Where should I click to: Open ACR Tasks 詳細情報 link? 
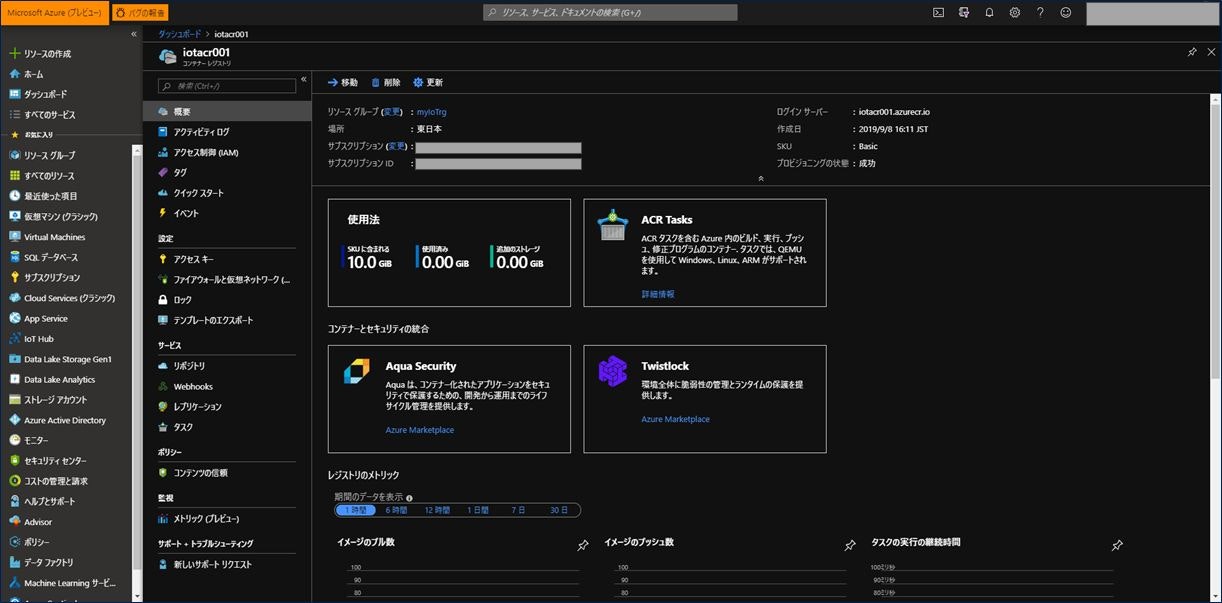point(658,294)
